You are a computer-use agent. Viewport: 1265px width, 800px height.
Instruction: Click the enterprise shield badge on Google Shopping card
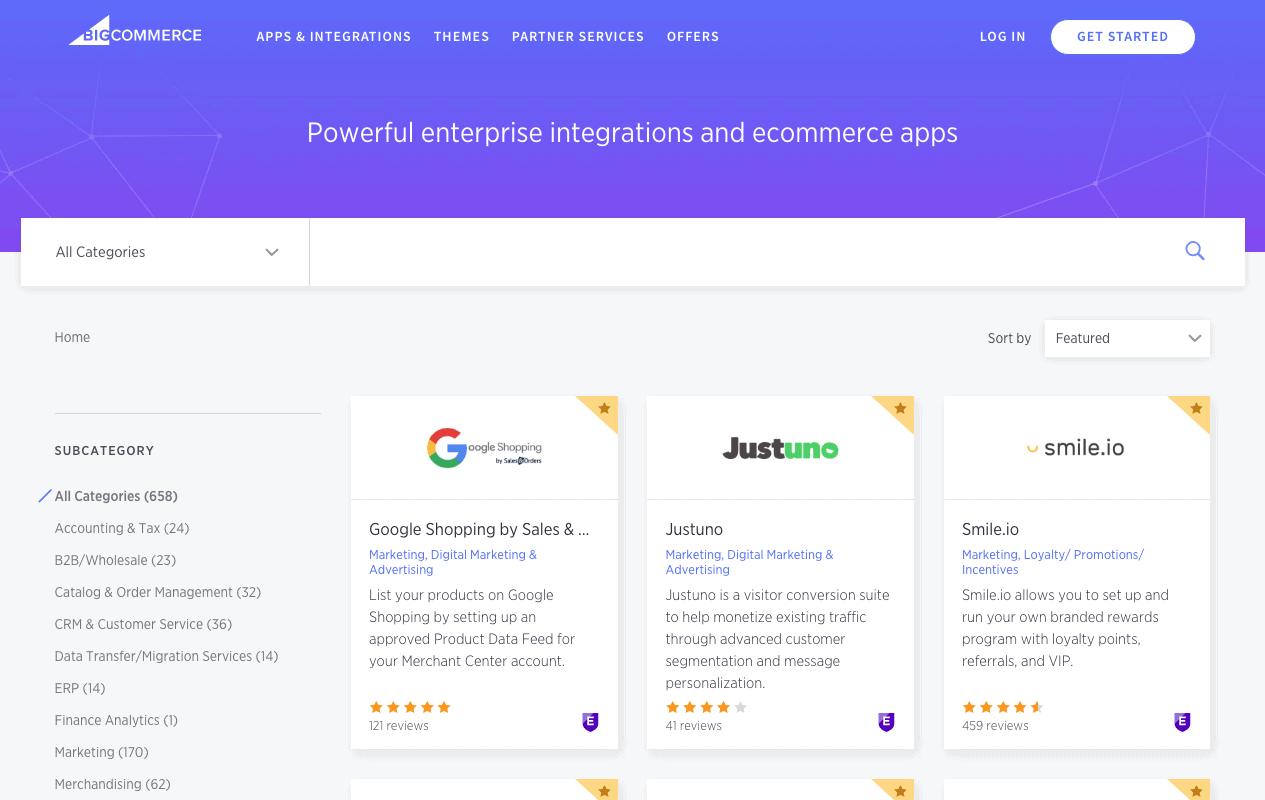(x=590, y=722)
